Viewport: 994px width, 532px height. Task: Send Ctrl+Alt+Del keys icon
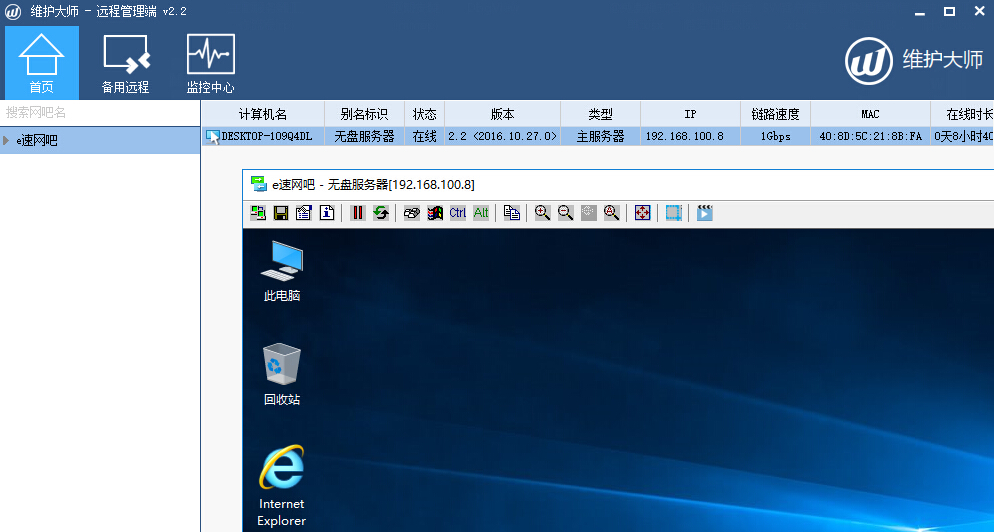tap(411, 213)
